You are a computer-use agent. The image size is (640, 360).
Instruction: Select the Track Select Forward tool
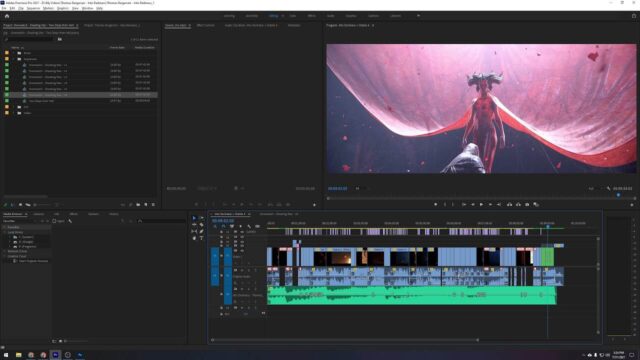(x=201, y=218)
